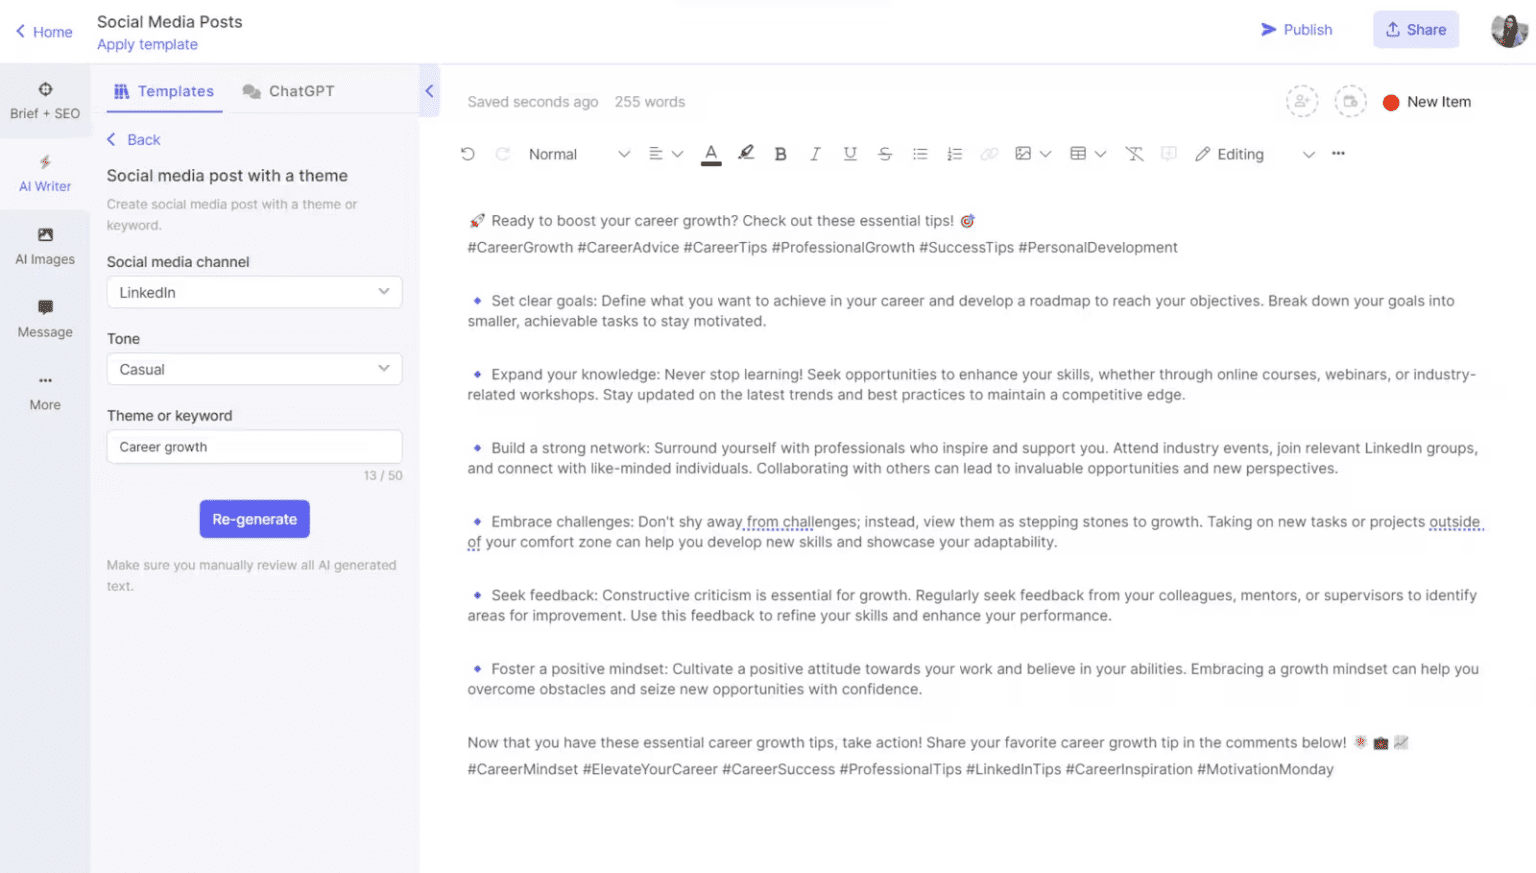Click the Re-generate button
This screenshot has width=1536, height=873.
pyautogui.click(x=254, y=519)
